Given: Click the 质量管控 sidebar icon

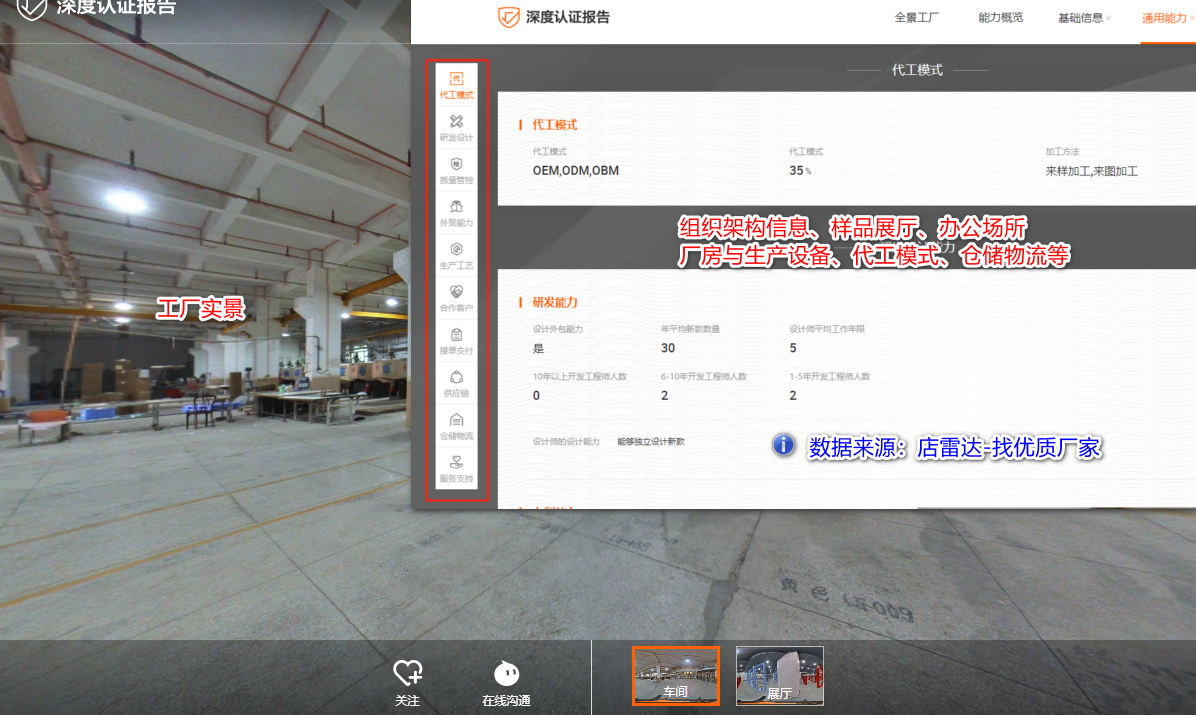Looking at the screenshot, I should pyautogui.click(x=456, y=171).
